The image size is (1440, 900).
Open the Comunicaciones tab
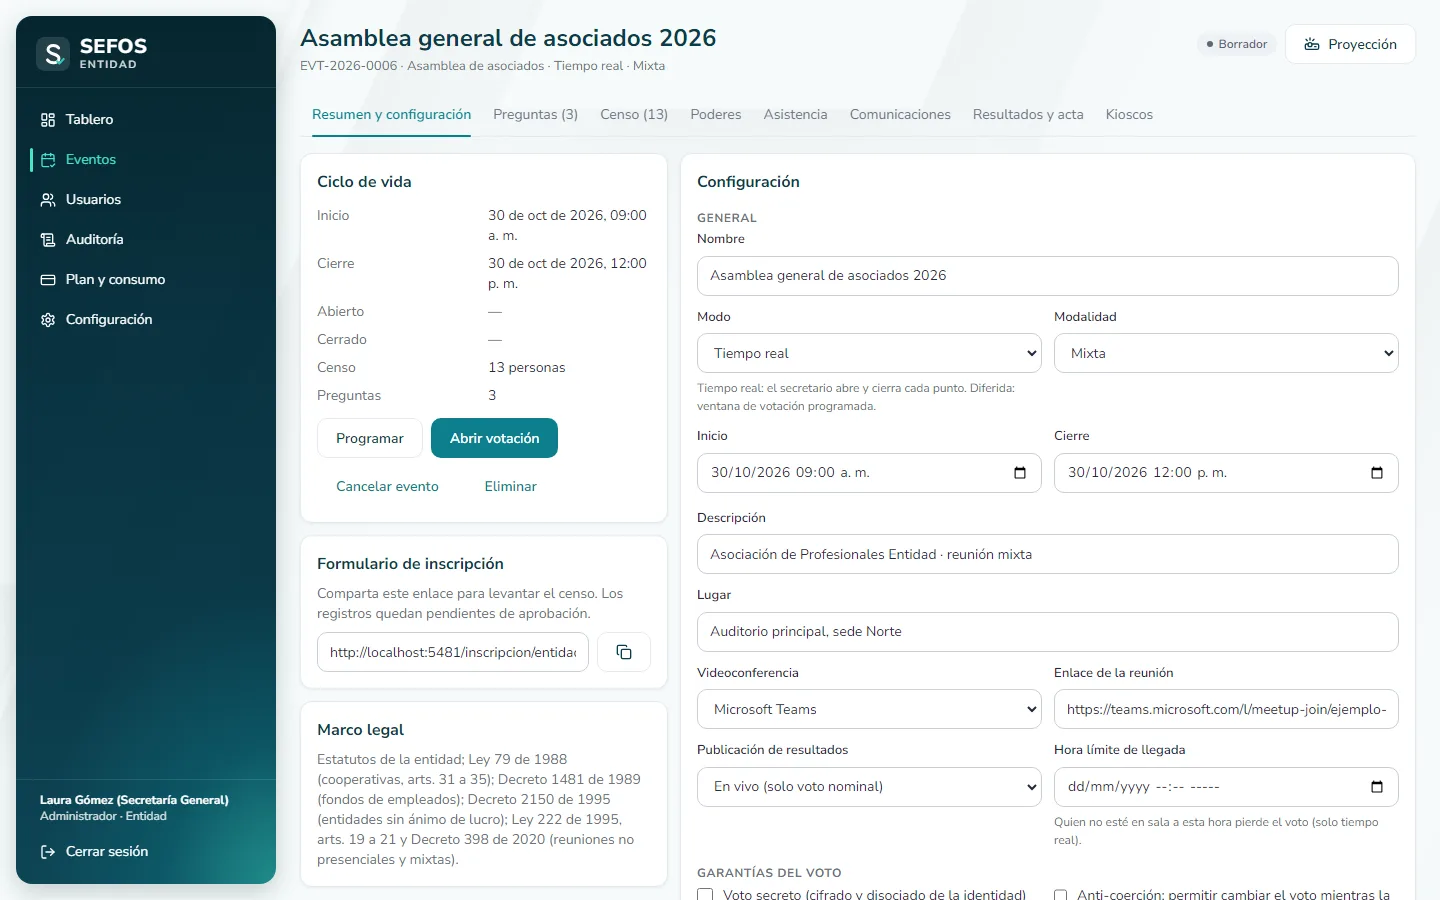[900, 115]
